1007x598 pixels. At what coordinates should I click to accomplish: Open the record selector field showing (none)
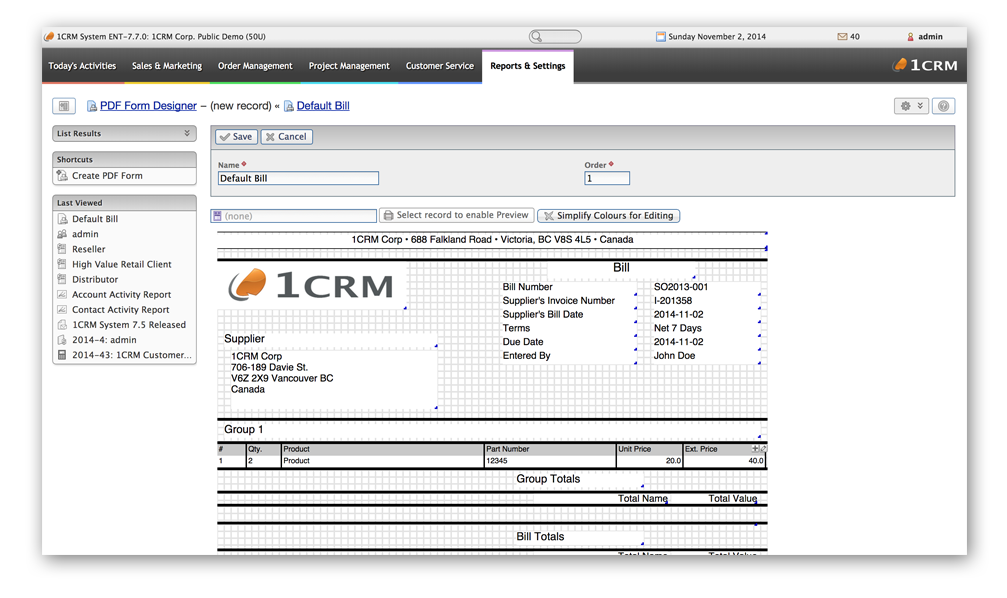click(x=293, y=215)
